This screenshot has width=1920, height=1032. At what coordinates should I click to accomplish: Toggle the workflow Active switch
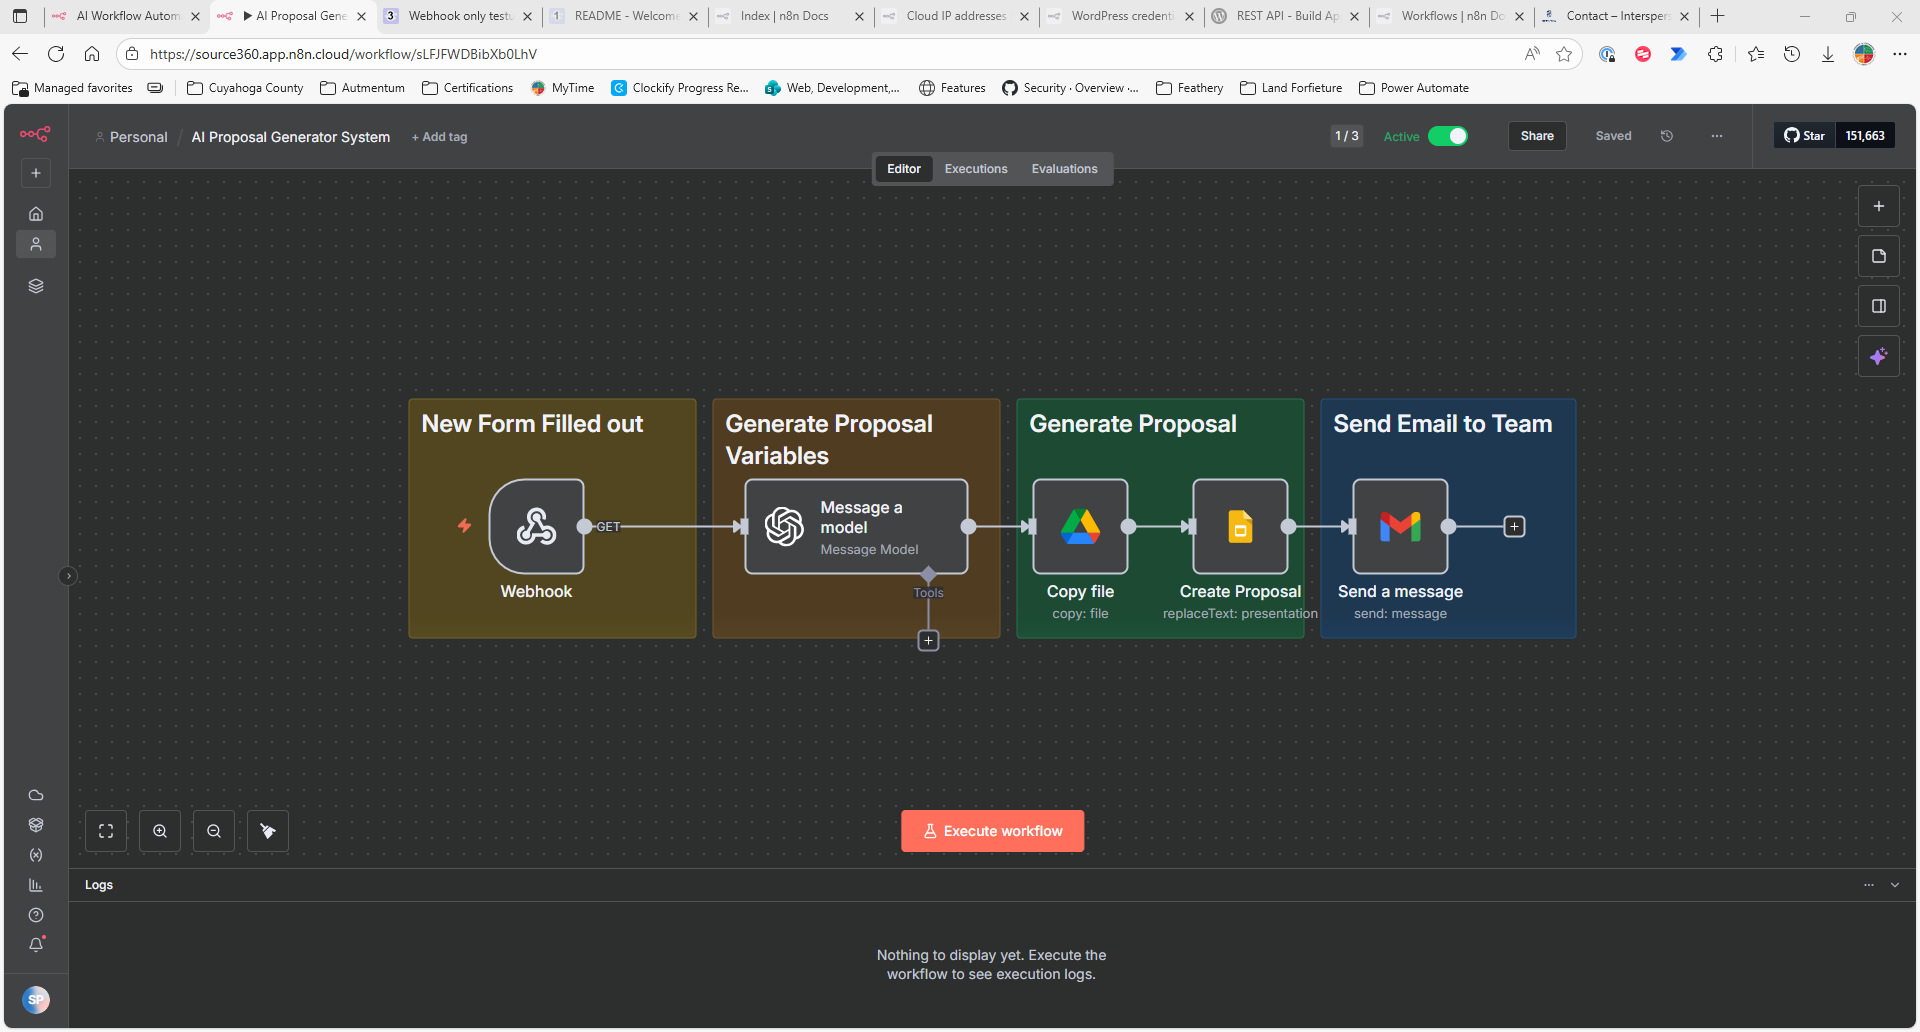[x=1447, y=136]
